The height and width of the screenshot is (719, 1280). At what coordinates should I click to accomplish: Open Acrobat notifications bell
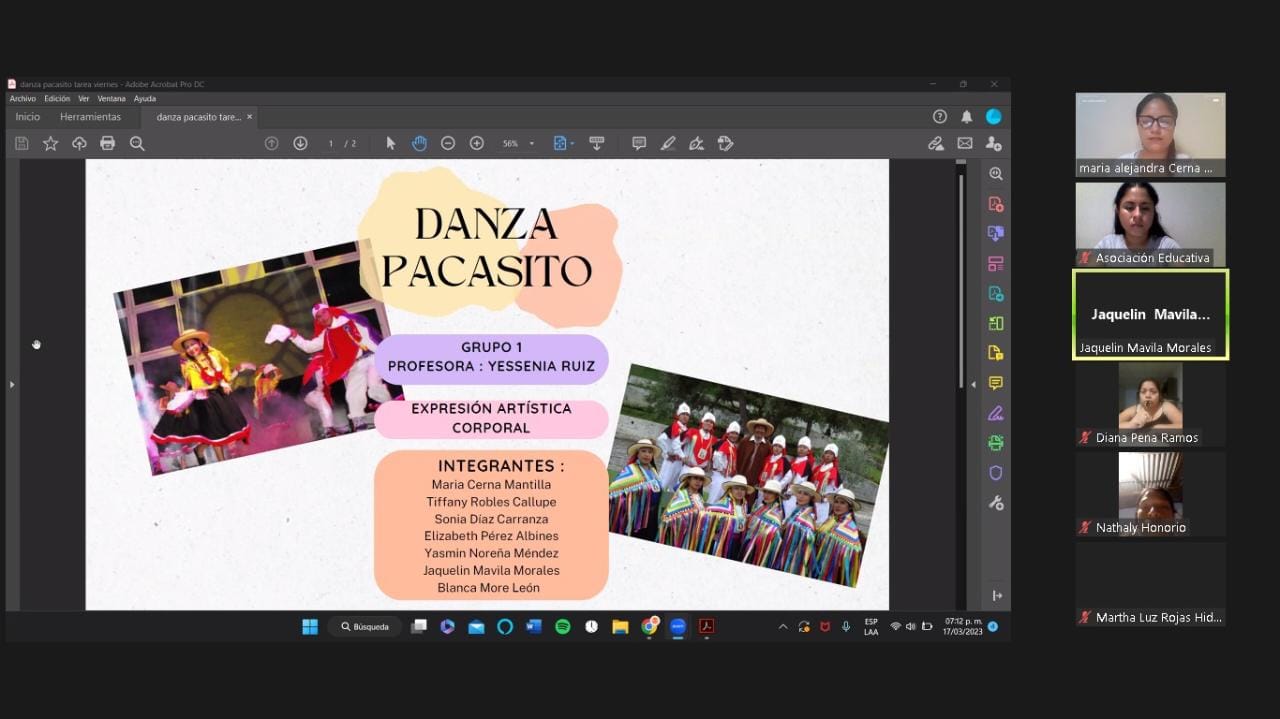966,116
